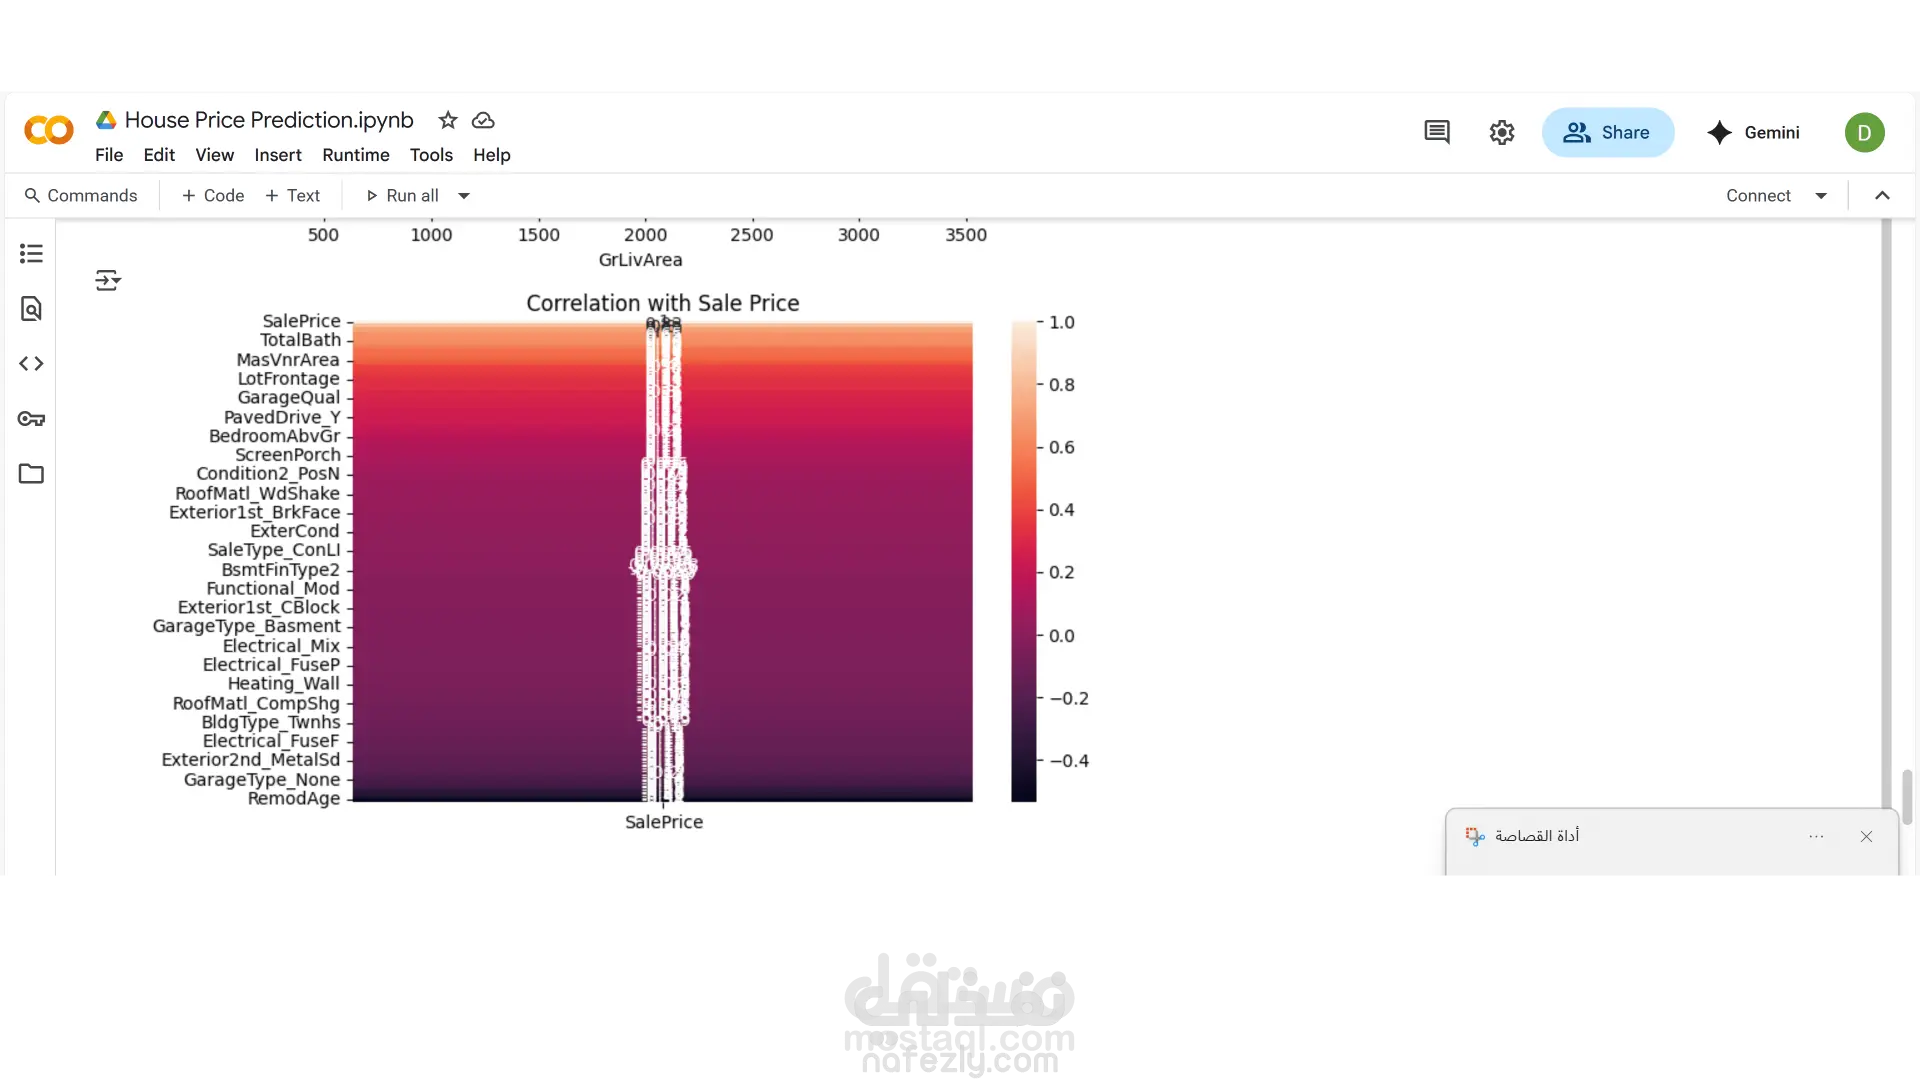Click the Share button

1607,132
